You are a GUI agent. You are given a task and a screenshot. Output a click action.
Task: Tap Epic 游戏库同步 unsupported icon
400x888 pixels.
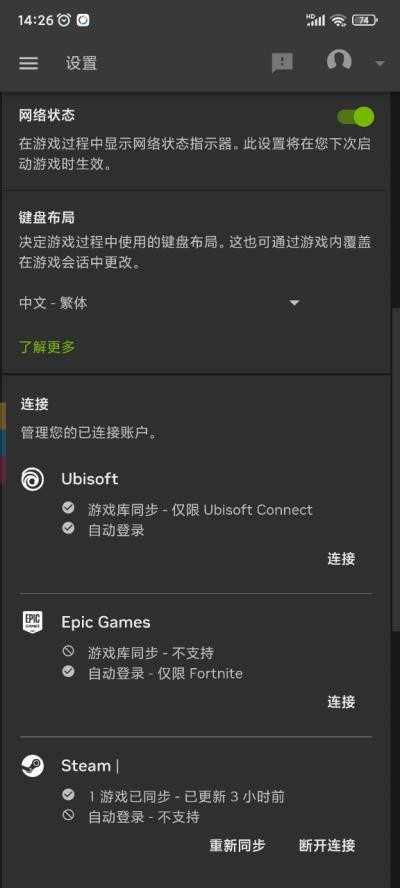pos(69,651)
